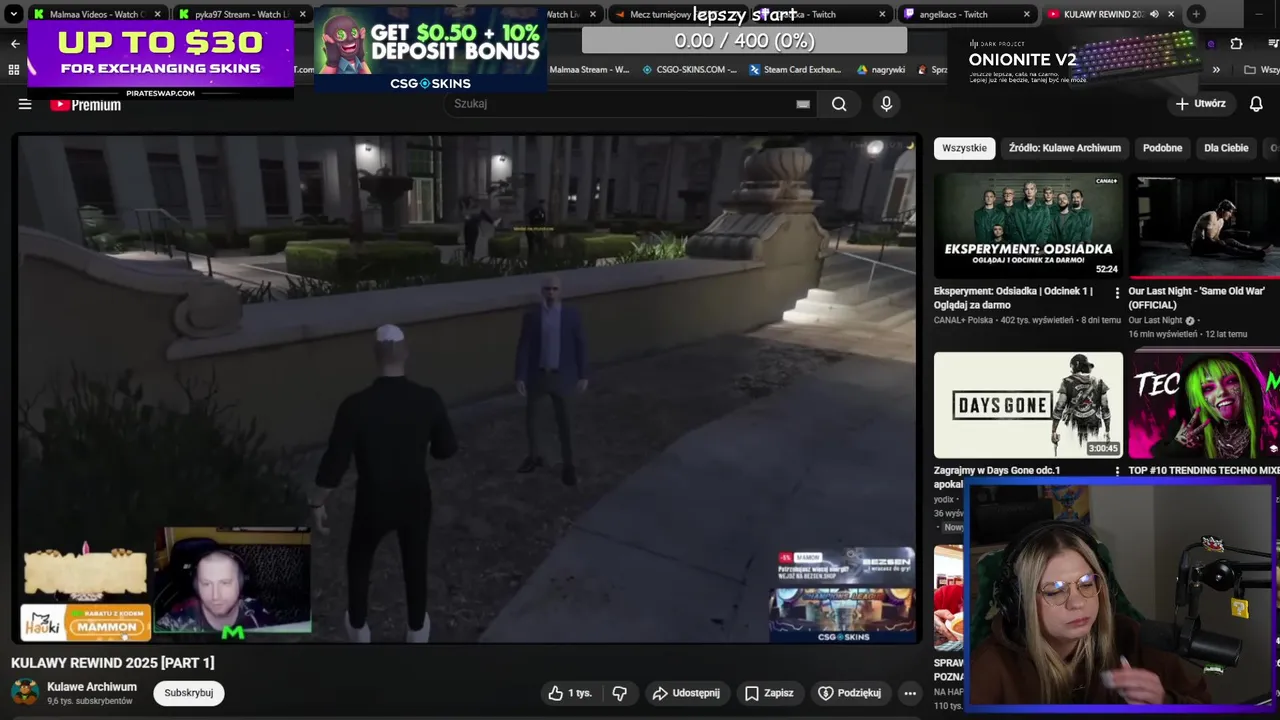Close the Malmaa Videos tab
Viewport: 1280px width, 720px height.
157,14
